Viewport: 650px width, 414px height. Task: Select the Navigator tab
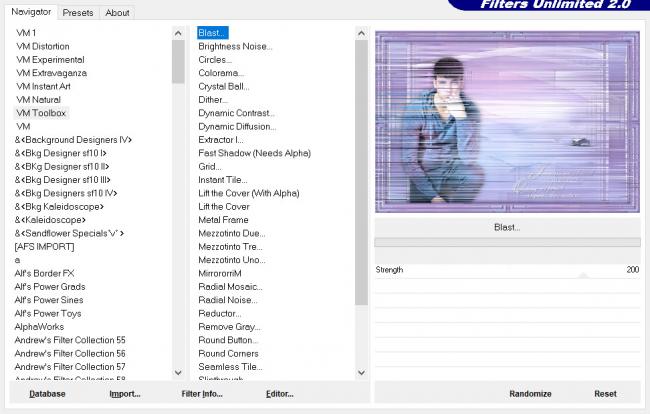[x=29, y=12]
